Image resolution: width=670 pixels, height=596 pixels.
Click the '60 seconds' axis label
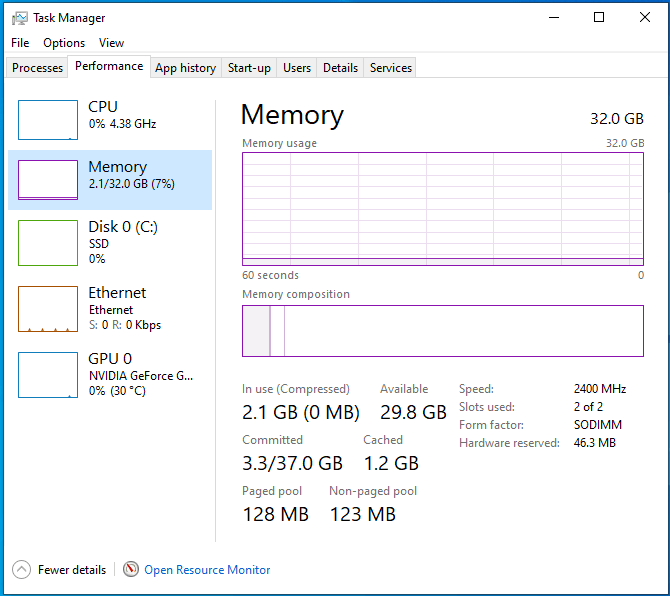[x=270, y=275]
